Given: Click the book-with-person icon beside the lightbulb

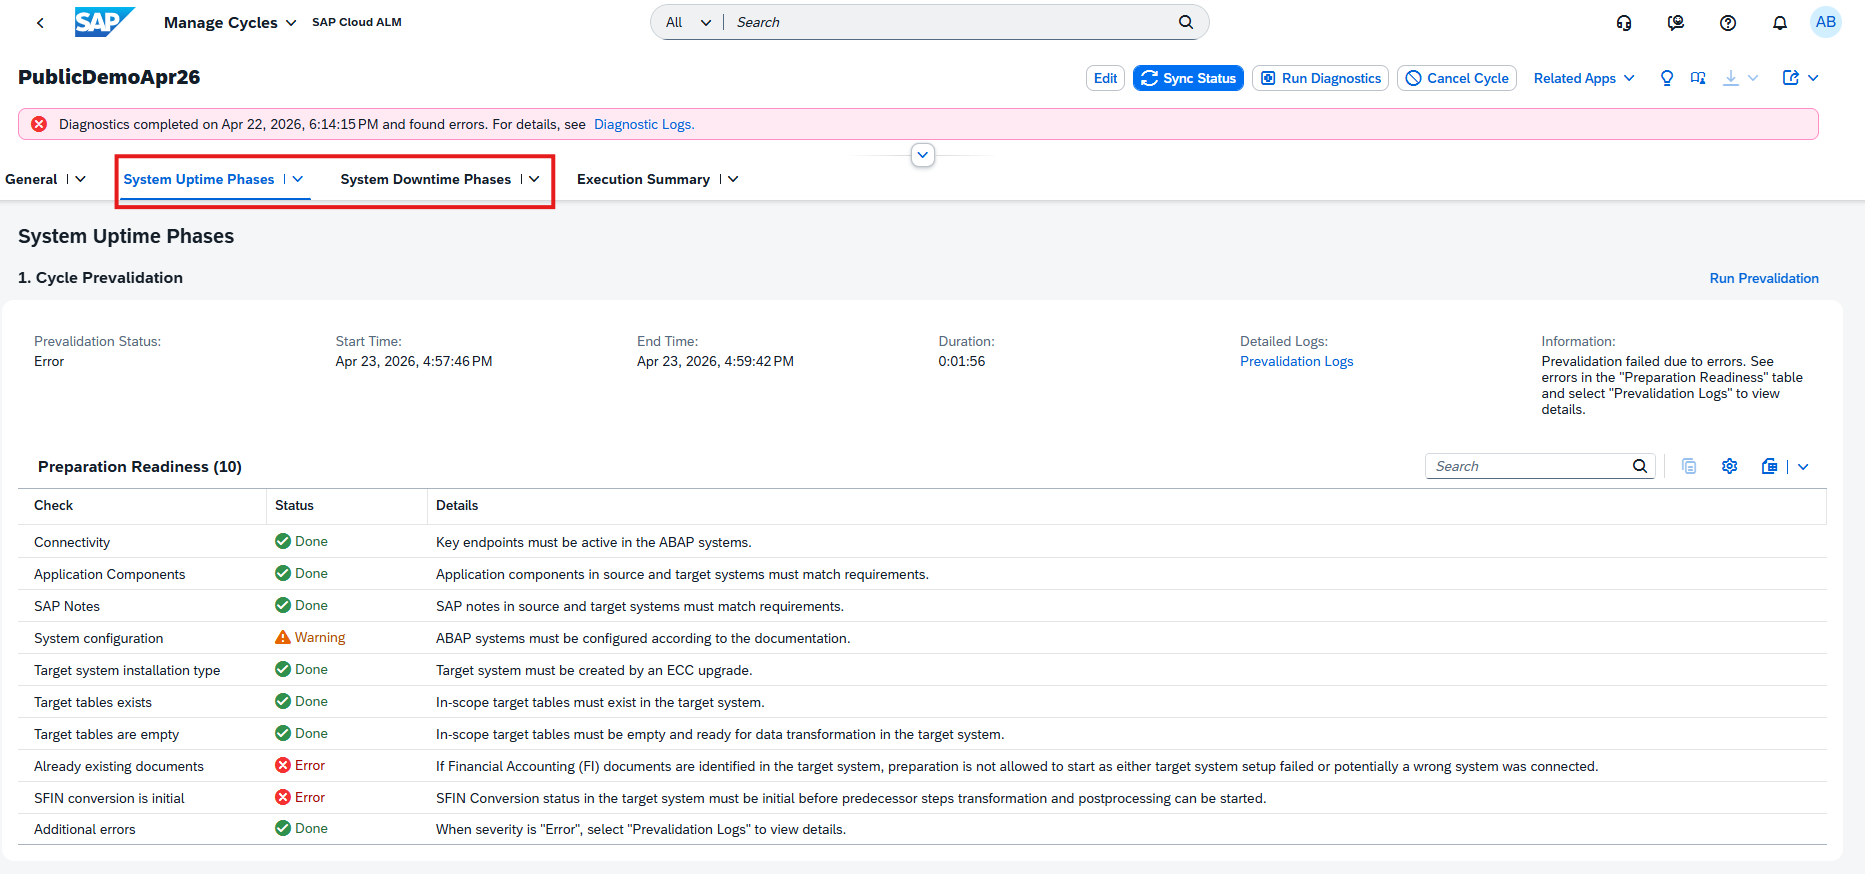Looking at the screenshot, I should pos(1698,78).
